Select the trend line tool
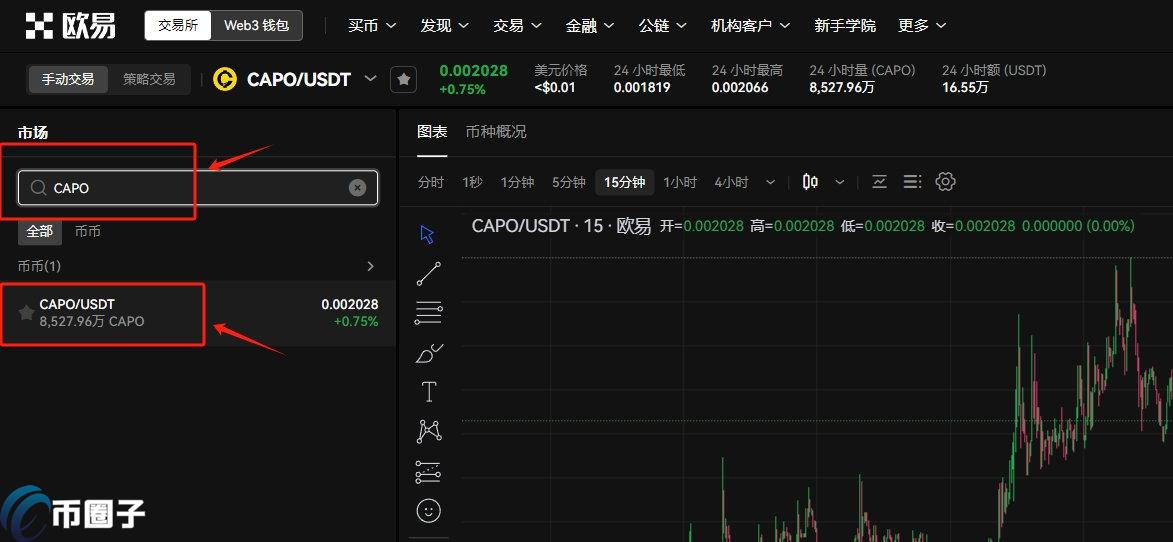This screenshot has height=542, width=1173. [x=429, y=274]
